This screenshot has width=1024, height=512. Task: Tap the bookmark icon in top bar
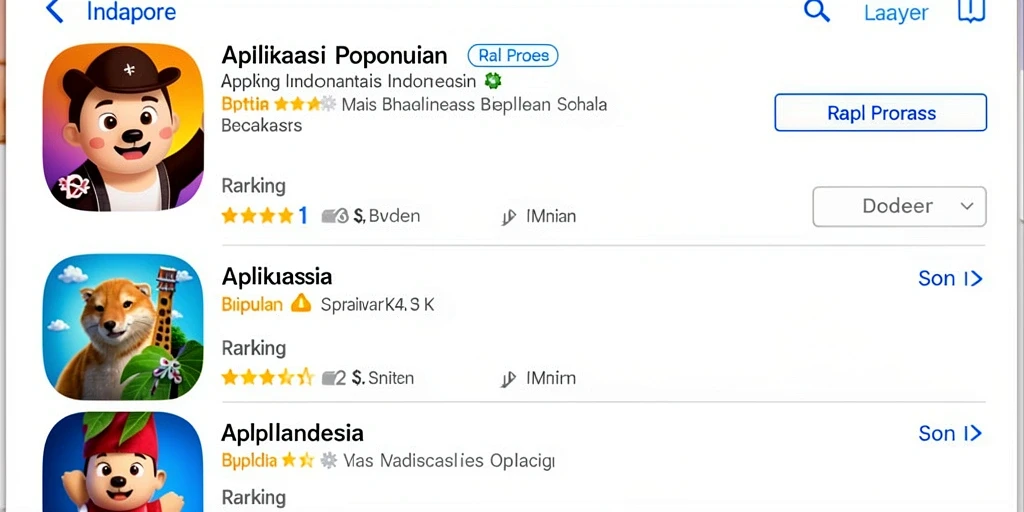(x=971, y=11)
